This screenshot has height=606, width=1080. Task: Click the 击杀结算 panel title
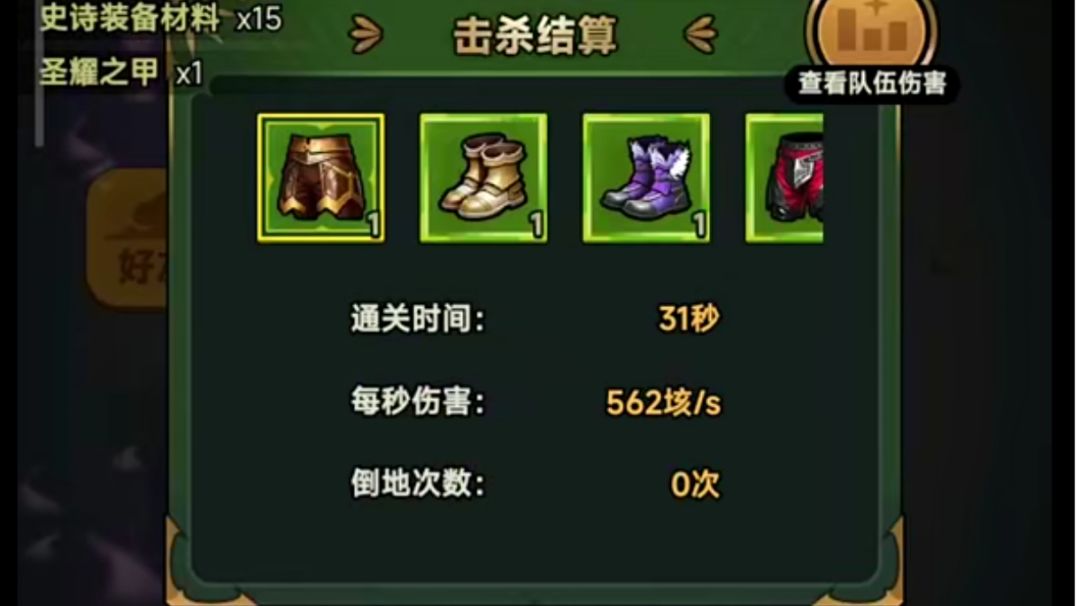tap(535, 36)
